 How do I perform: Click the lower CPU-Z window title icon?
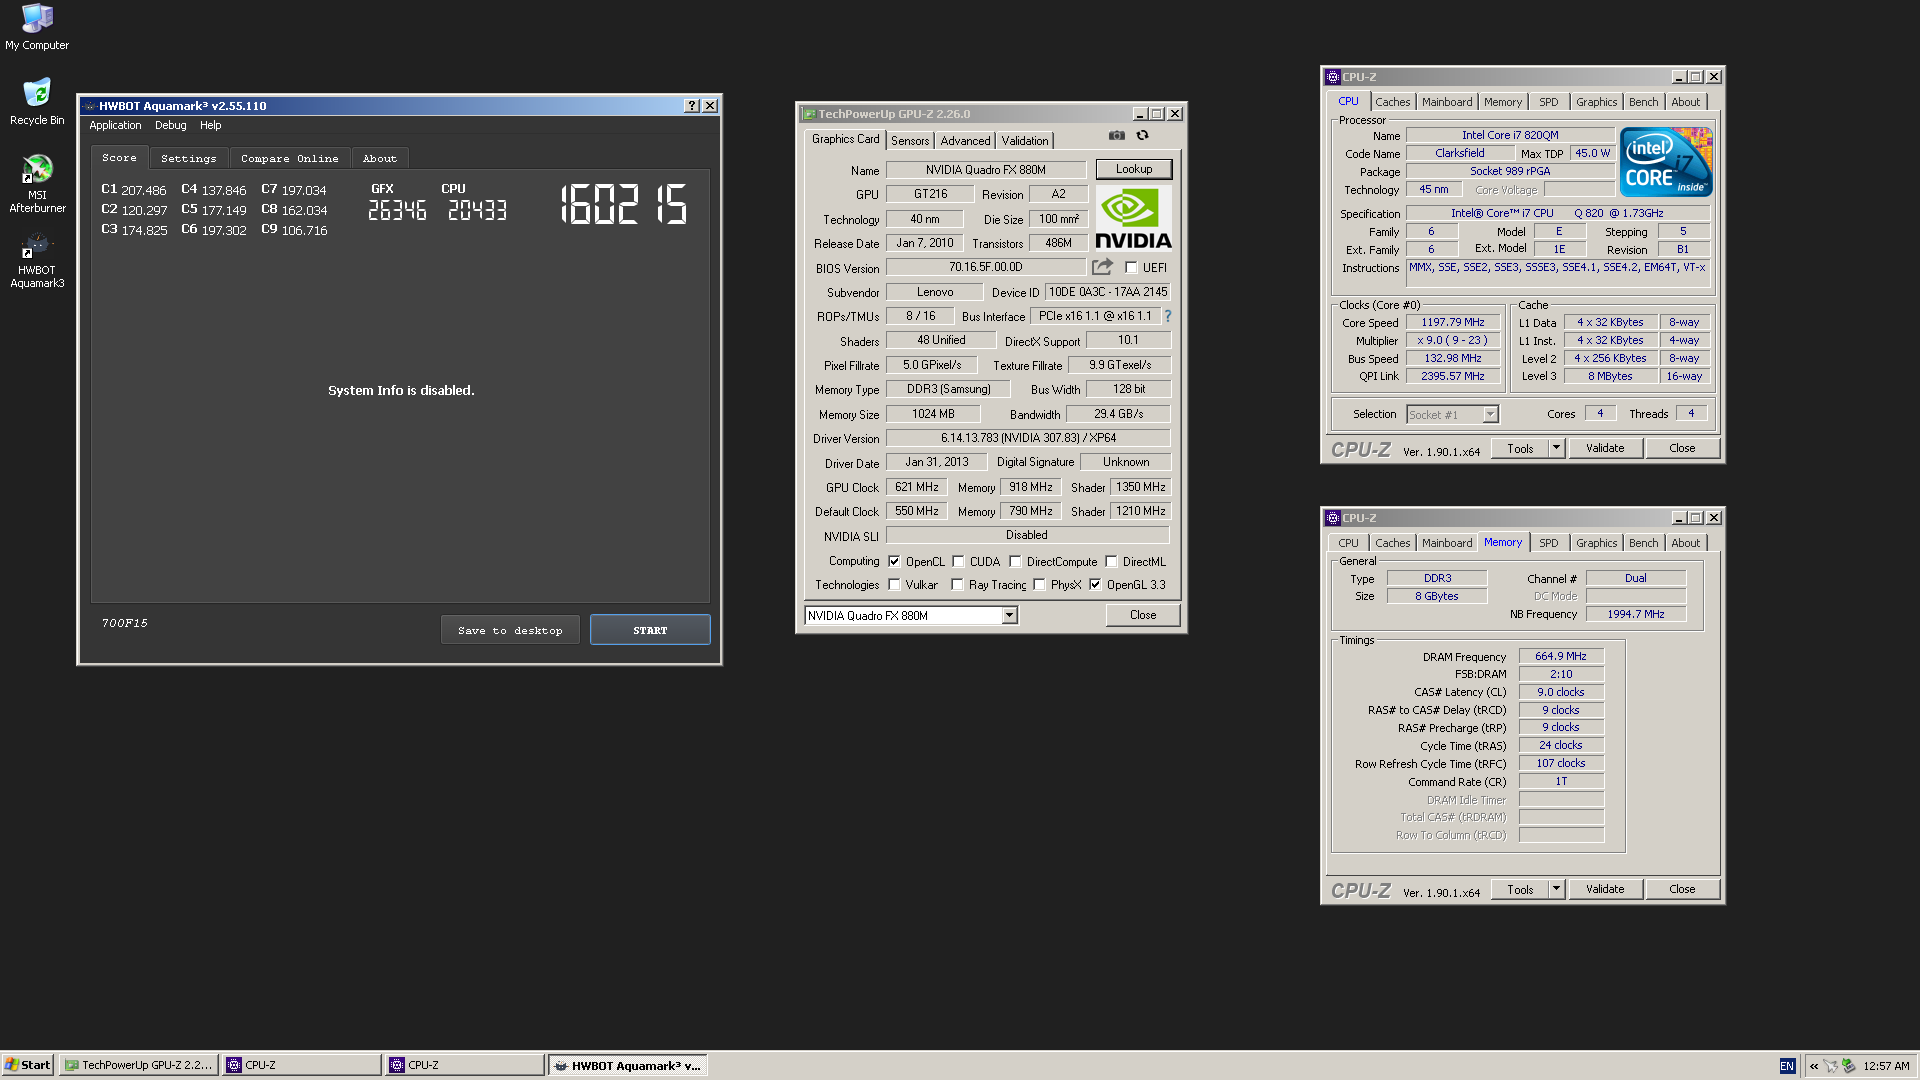tap(1333, 518)
